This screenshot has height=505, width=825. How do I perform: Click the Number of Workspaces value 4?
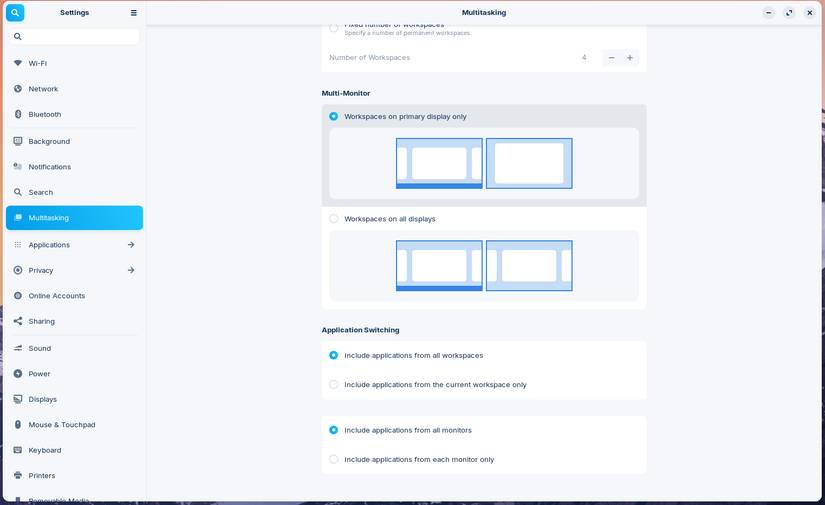click(584, 57)
